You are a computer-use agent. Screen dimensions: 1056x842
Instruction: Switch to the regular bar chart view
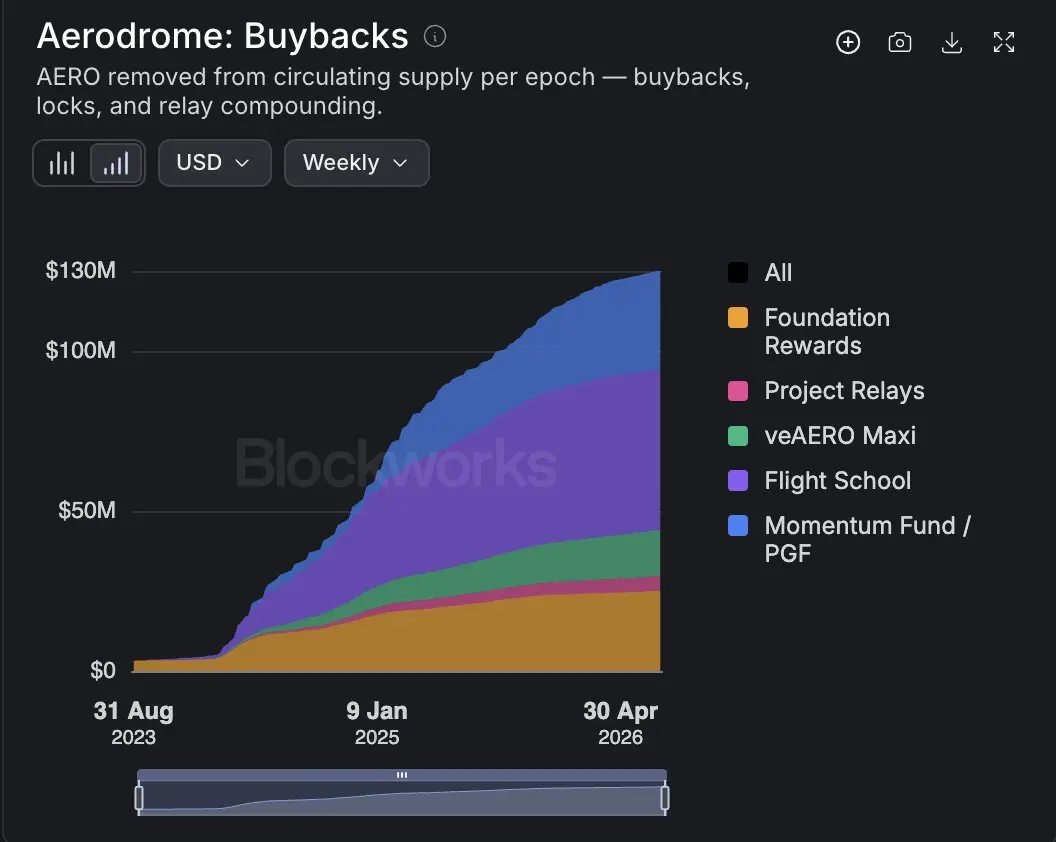[62, 163]
